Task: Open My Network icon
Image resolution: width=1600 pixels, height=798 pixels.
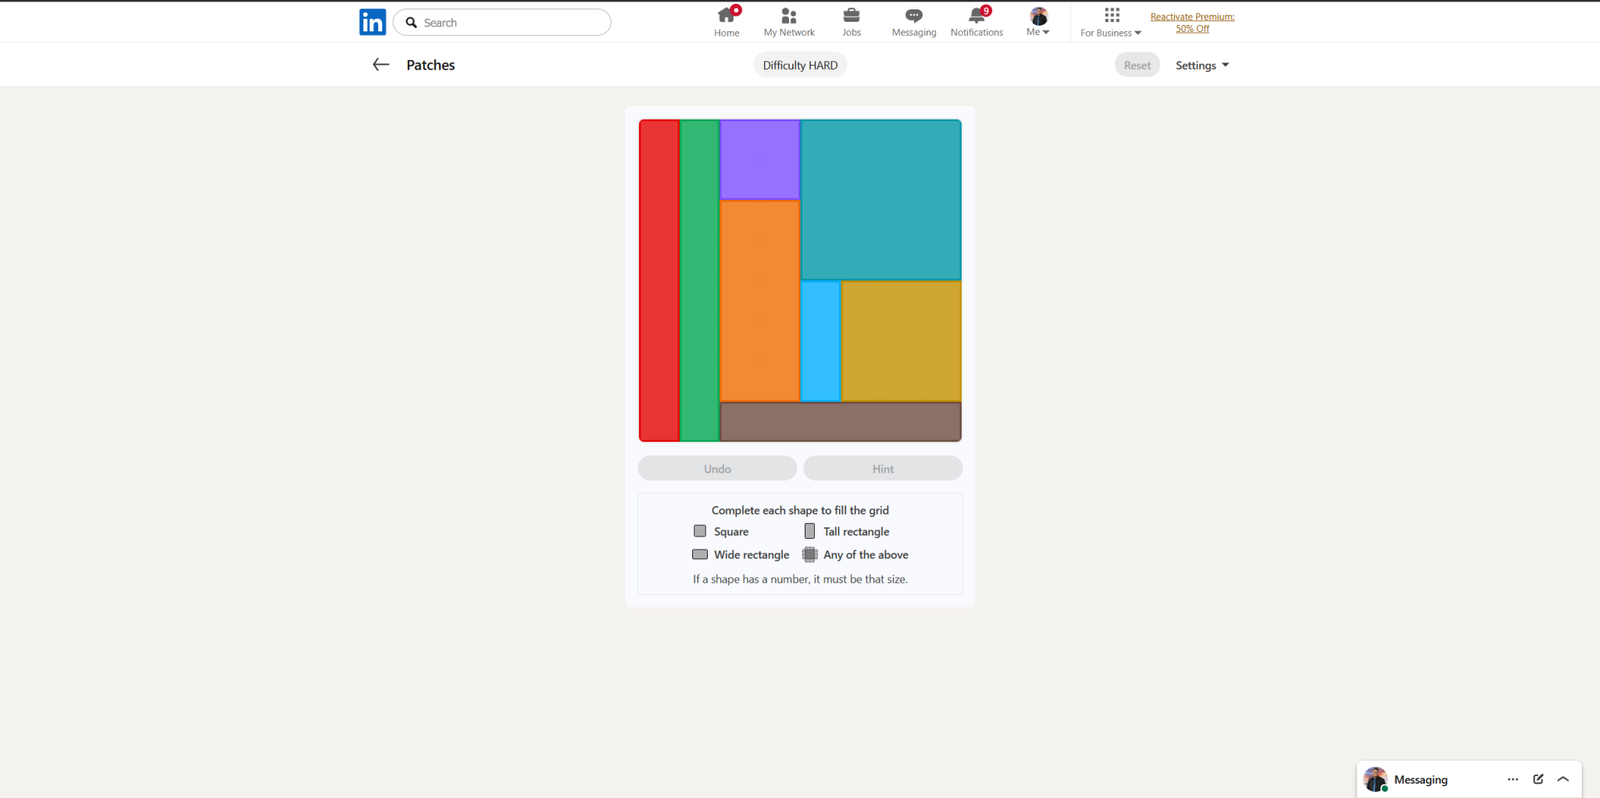Action: (789, 16)
